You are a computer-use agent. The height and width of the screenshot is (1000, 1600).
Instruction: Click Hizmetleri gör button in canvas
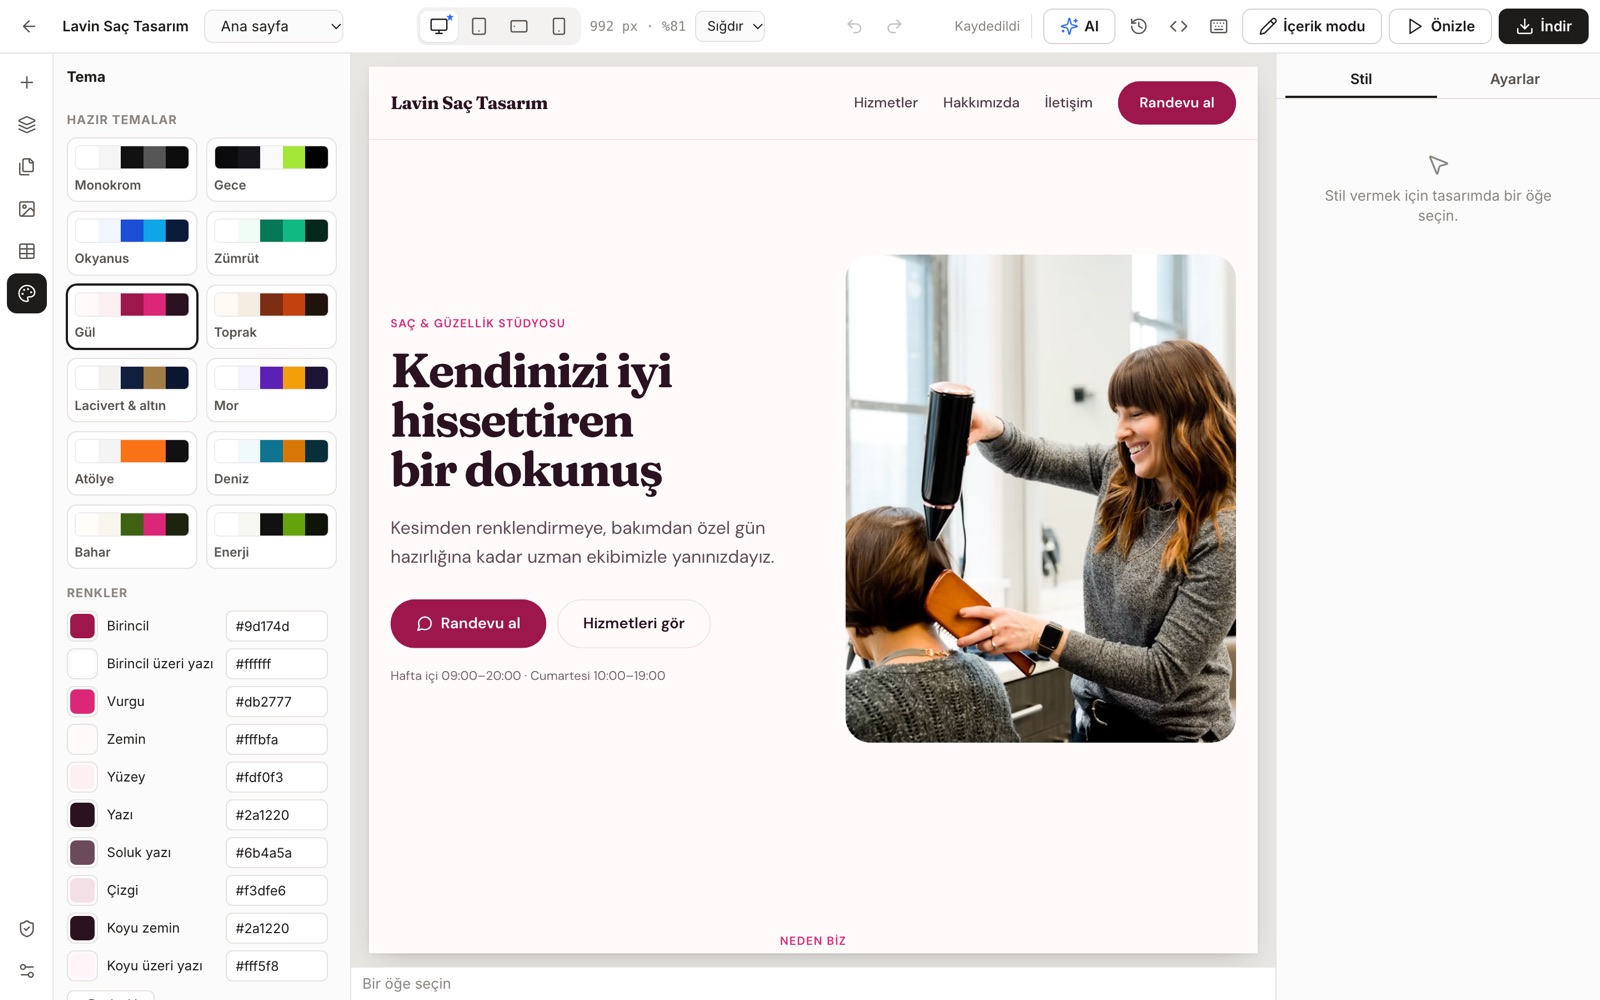(x=634, y=624)
